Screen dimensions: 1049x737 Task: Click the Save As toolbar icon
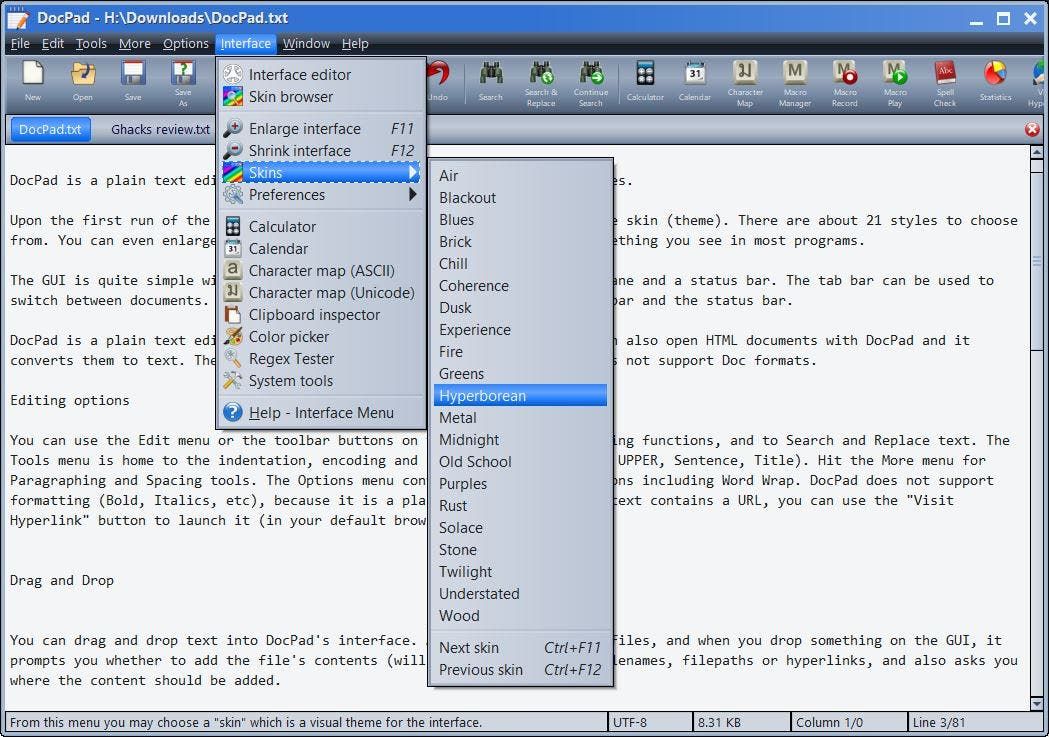[183, 83]
